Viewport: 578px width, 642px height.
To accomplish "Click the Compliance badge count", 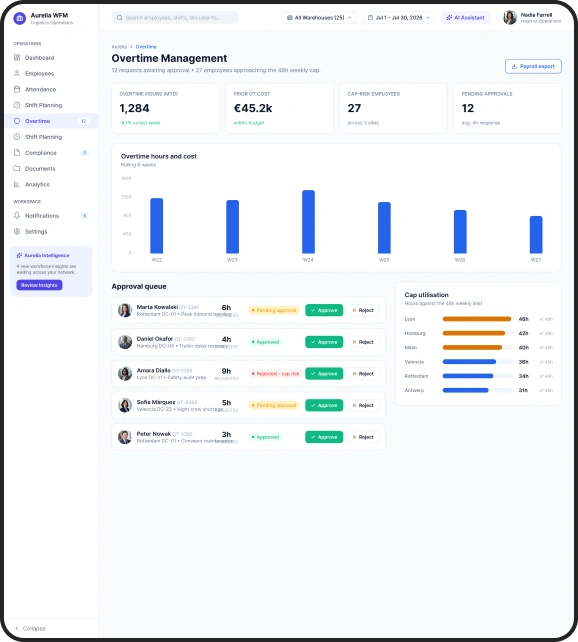I will click(x=84, y=153).
